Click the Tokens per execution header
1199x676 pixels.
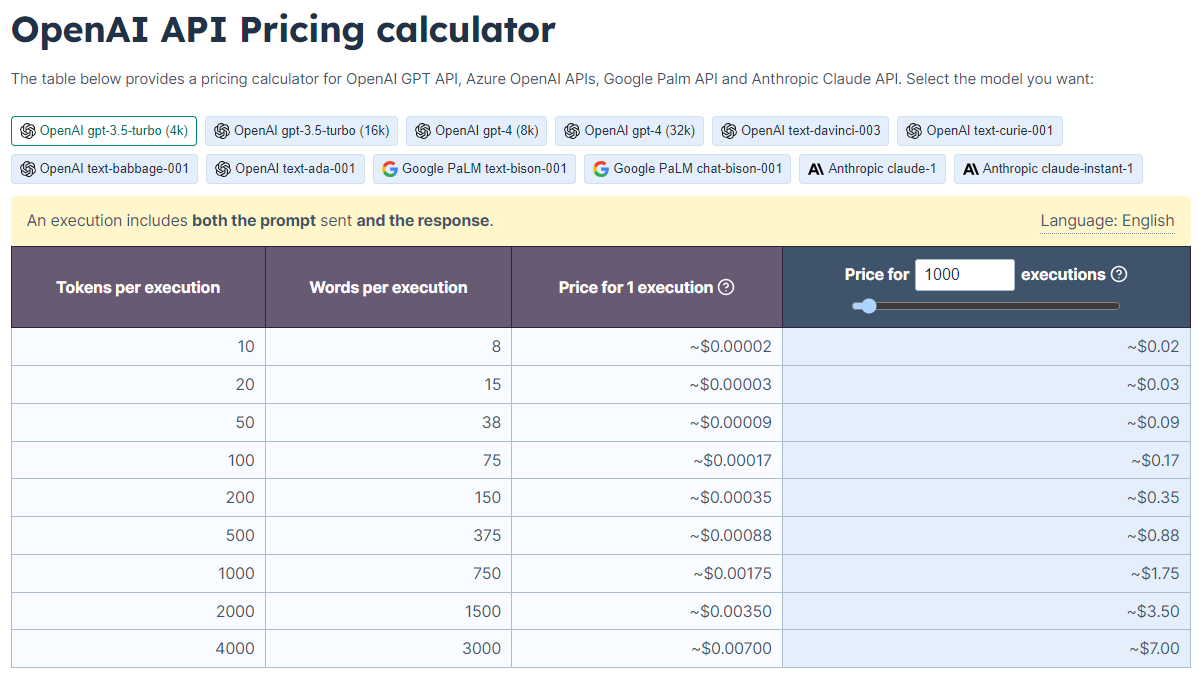click(x=138, y=287)
